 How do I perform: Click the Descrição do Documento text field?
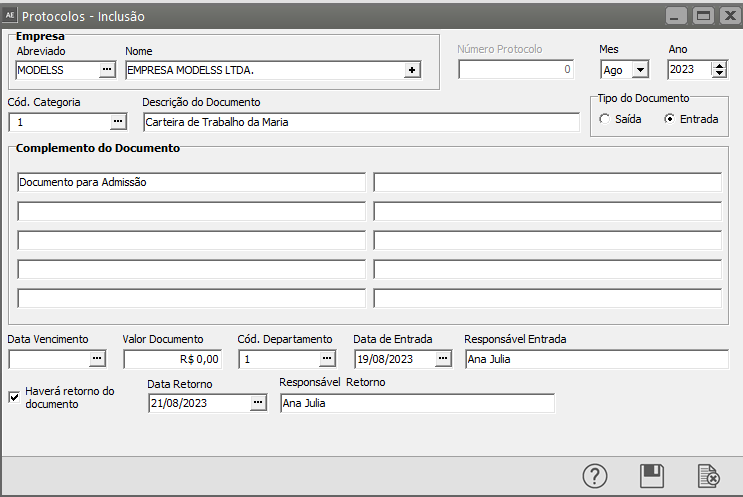point(360,122)
